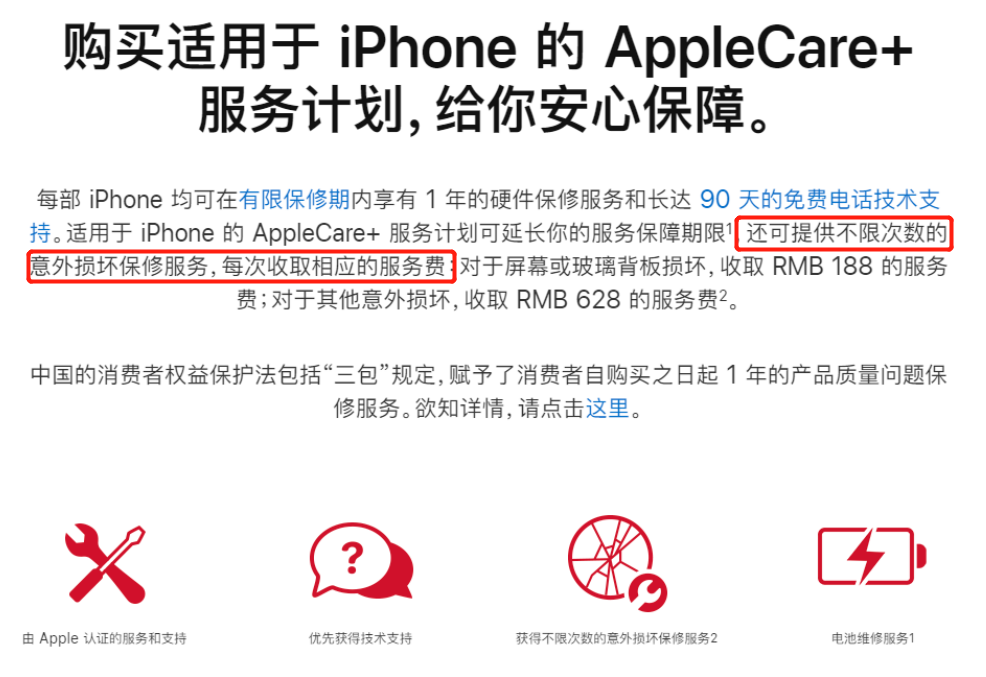Click the question mark speech bubble icon

[362, 561]
